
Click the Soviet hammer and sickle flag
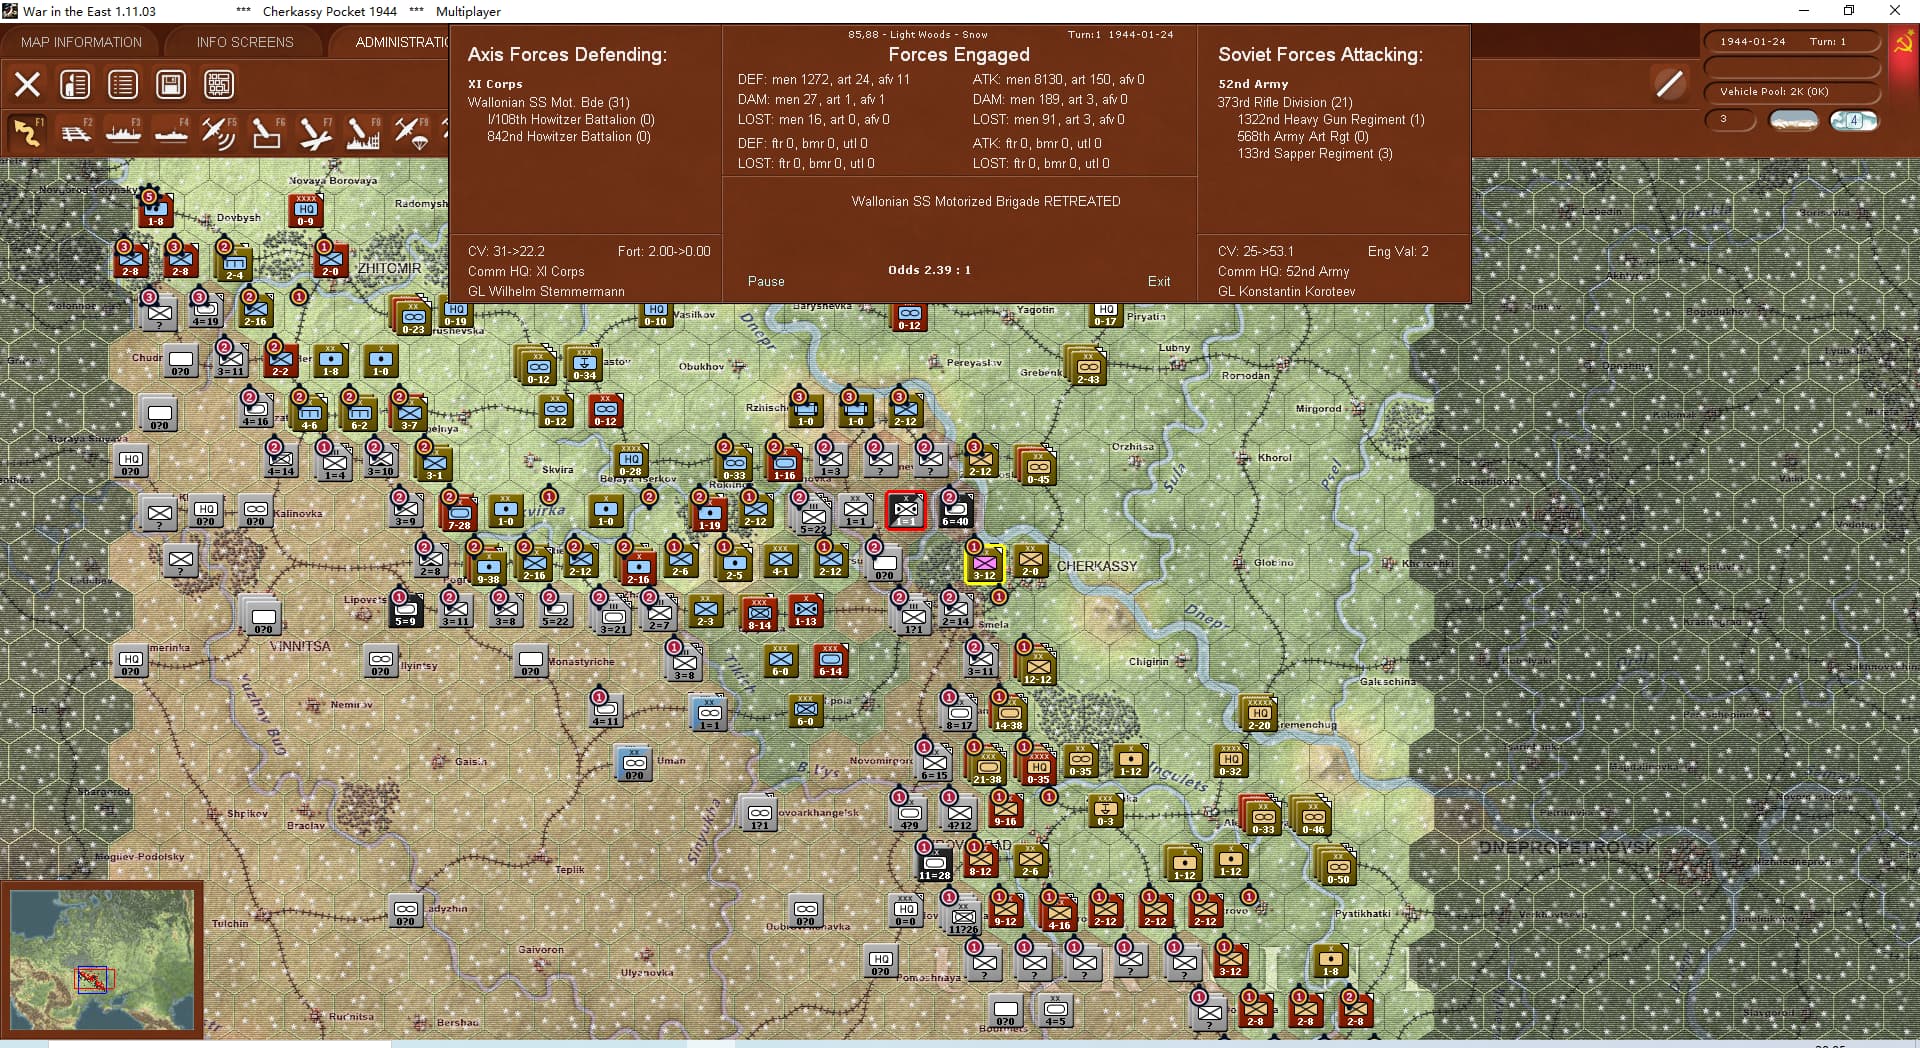(1903, 43)
